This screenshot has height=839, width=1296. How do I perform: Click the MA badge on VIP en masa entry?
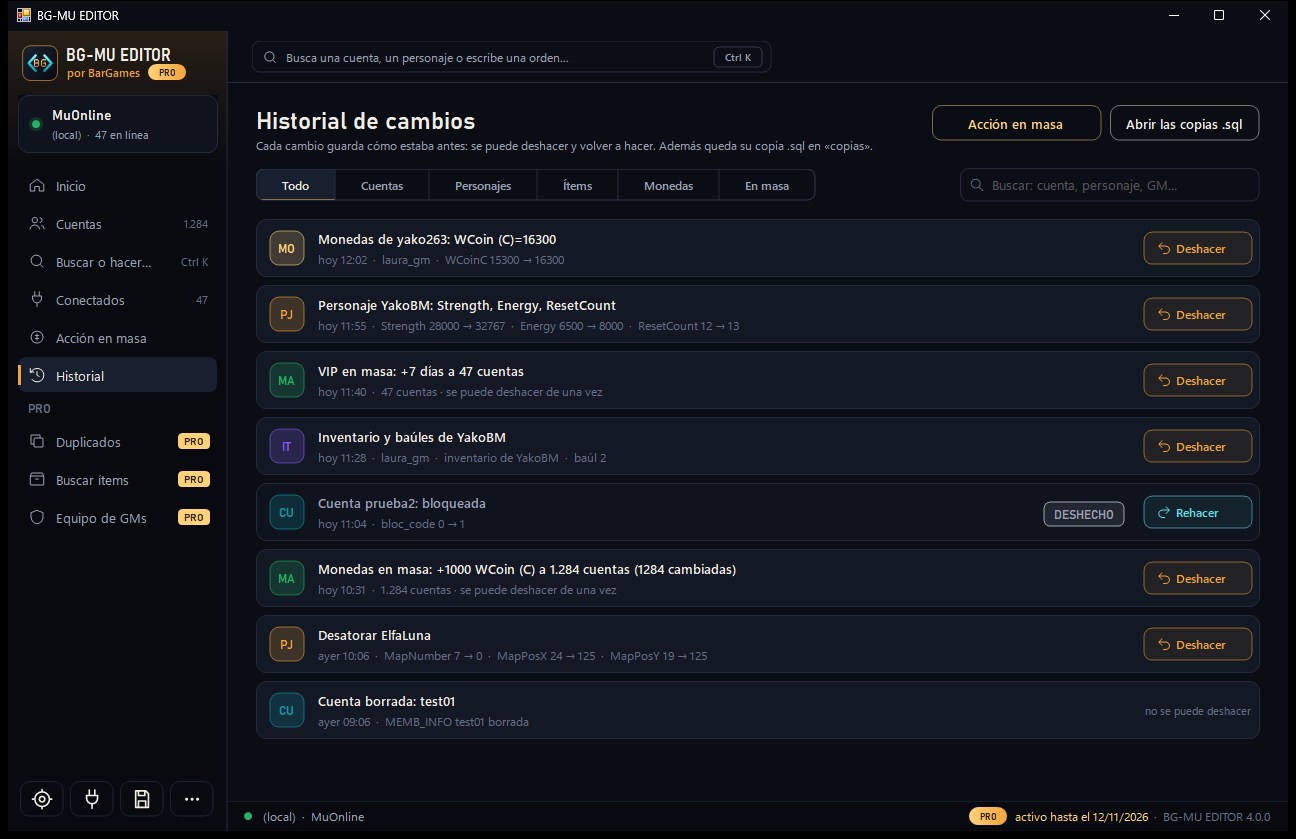[286, 381]
